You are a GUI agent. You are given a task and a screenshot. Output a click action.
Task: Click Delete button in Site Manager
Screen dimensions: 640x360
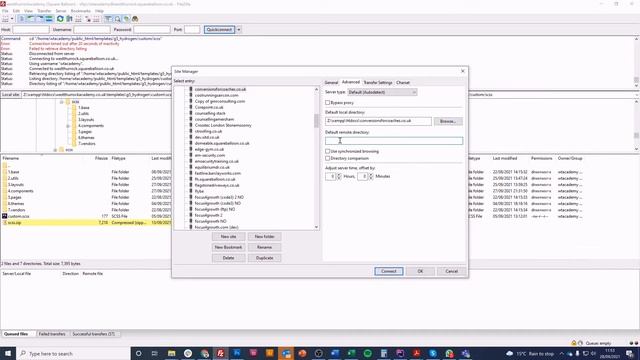coord(229,258)
